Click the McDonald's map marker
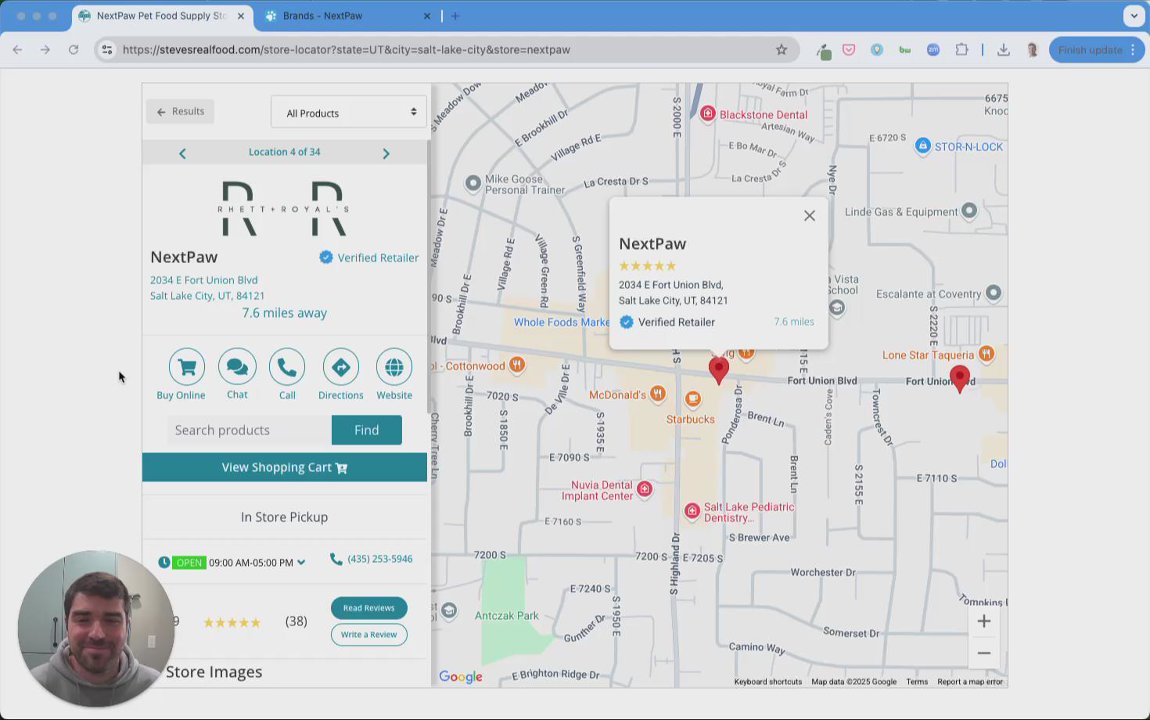This screenshot has height=720, width=1150. tap(658, 394)
